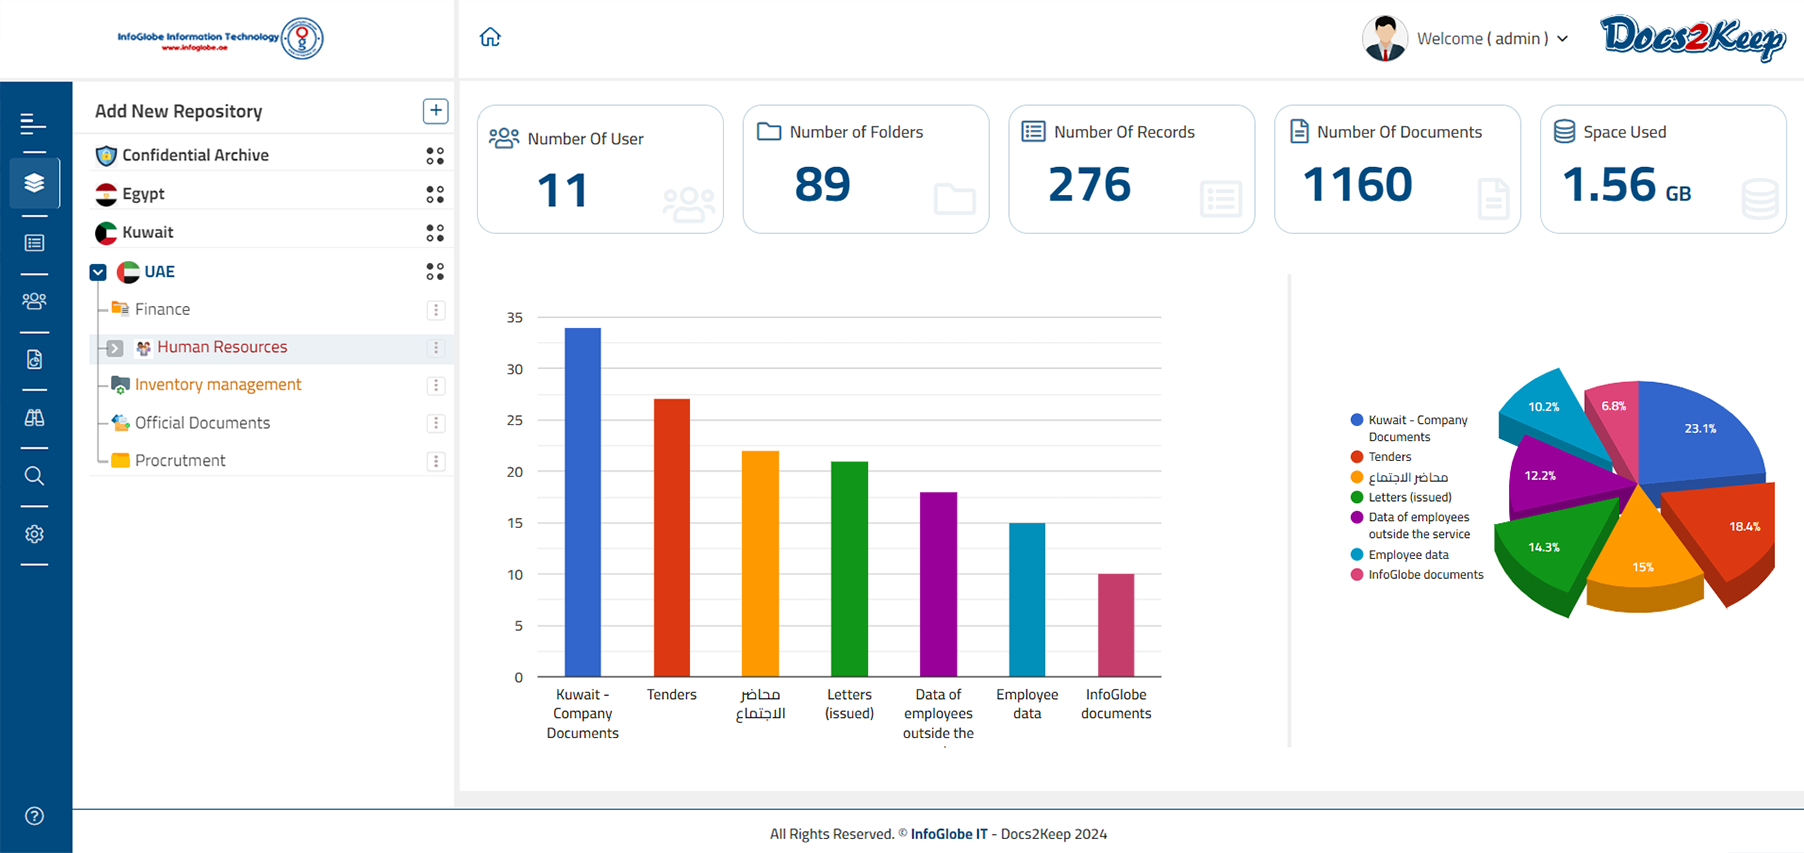Click the Number of Folders card
This screenshot has width=1804, height=853.
pyautogui.click(x=866, y=169)
